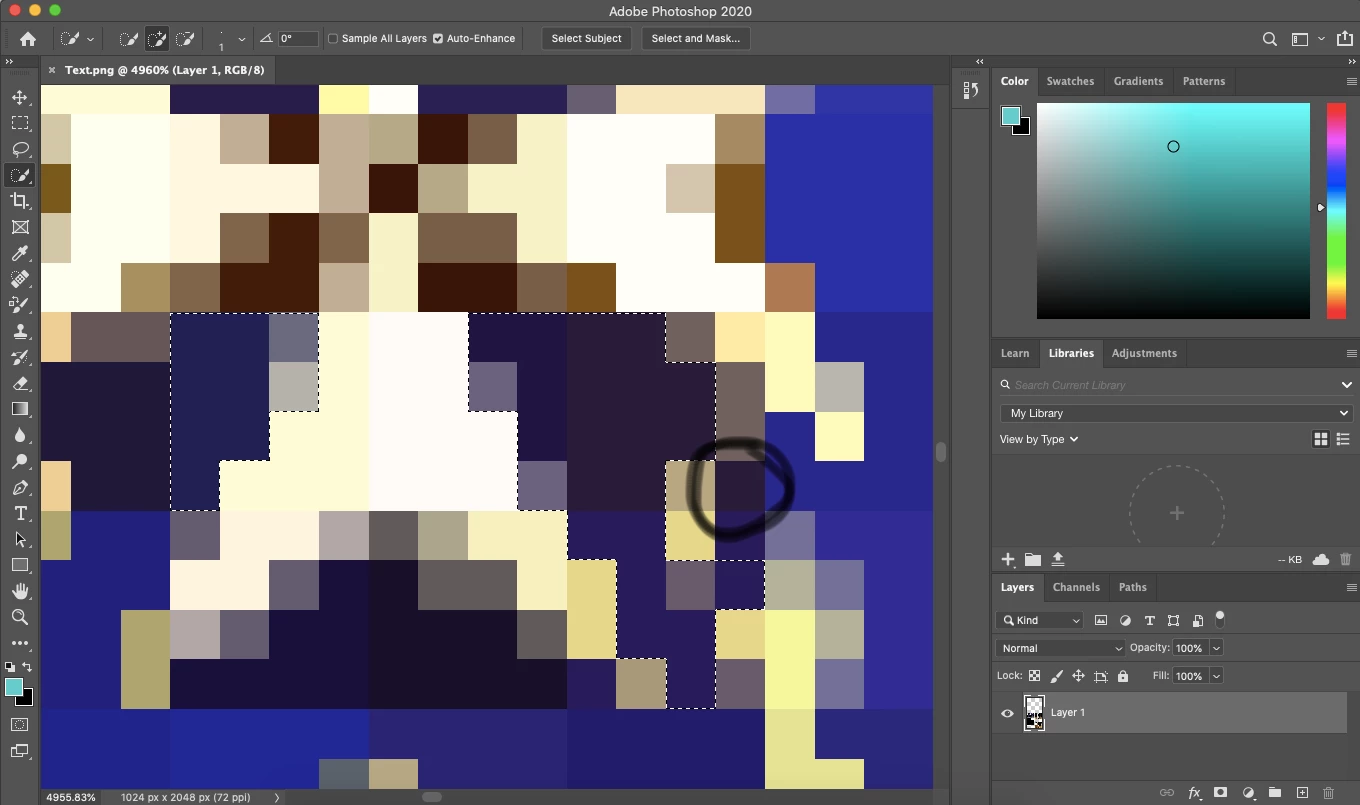Select the Zoom tool
The width and height of the screenshot is (1360, 805).
[x=19, y=617]
